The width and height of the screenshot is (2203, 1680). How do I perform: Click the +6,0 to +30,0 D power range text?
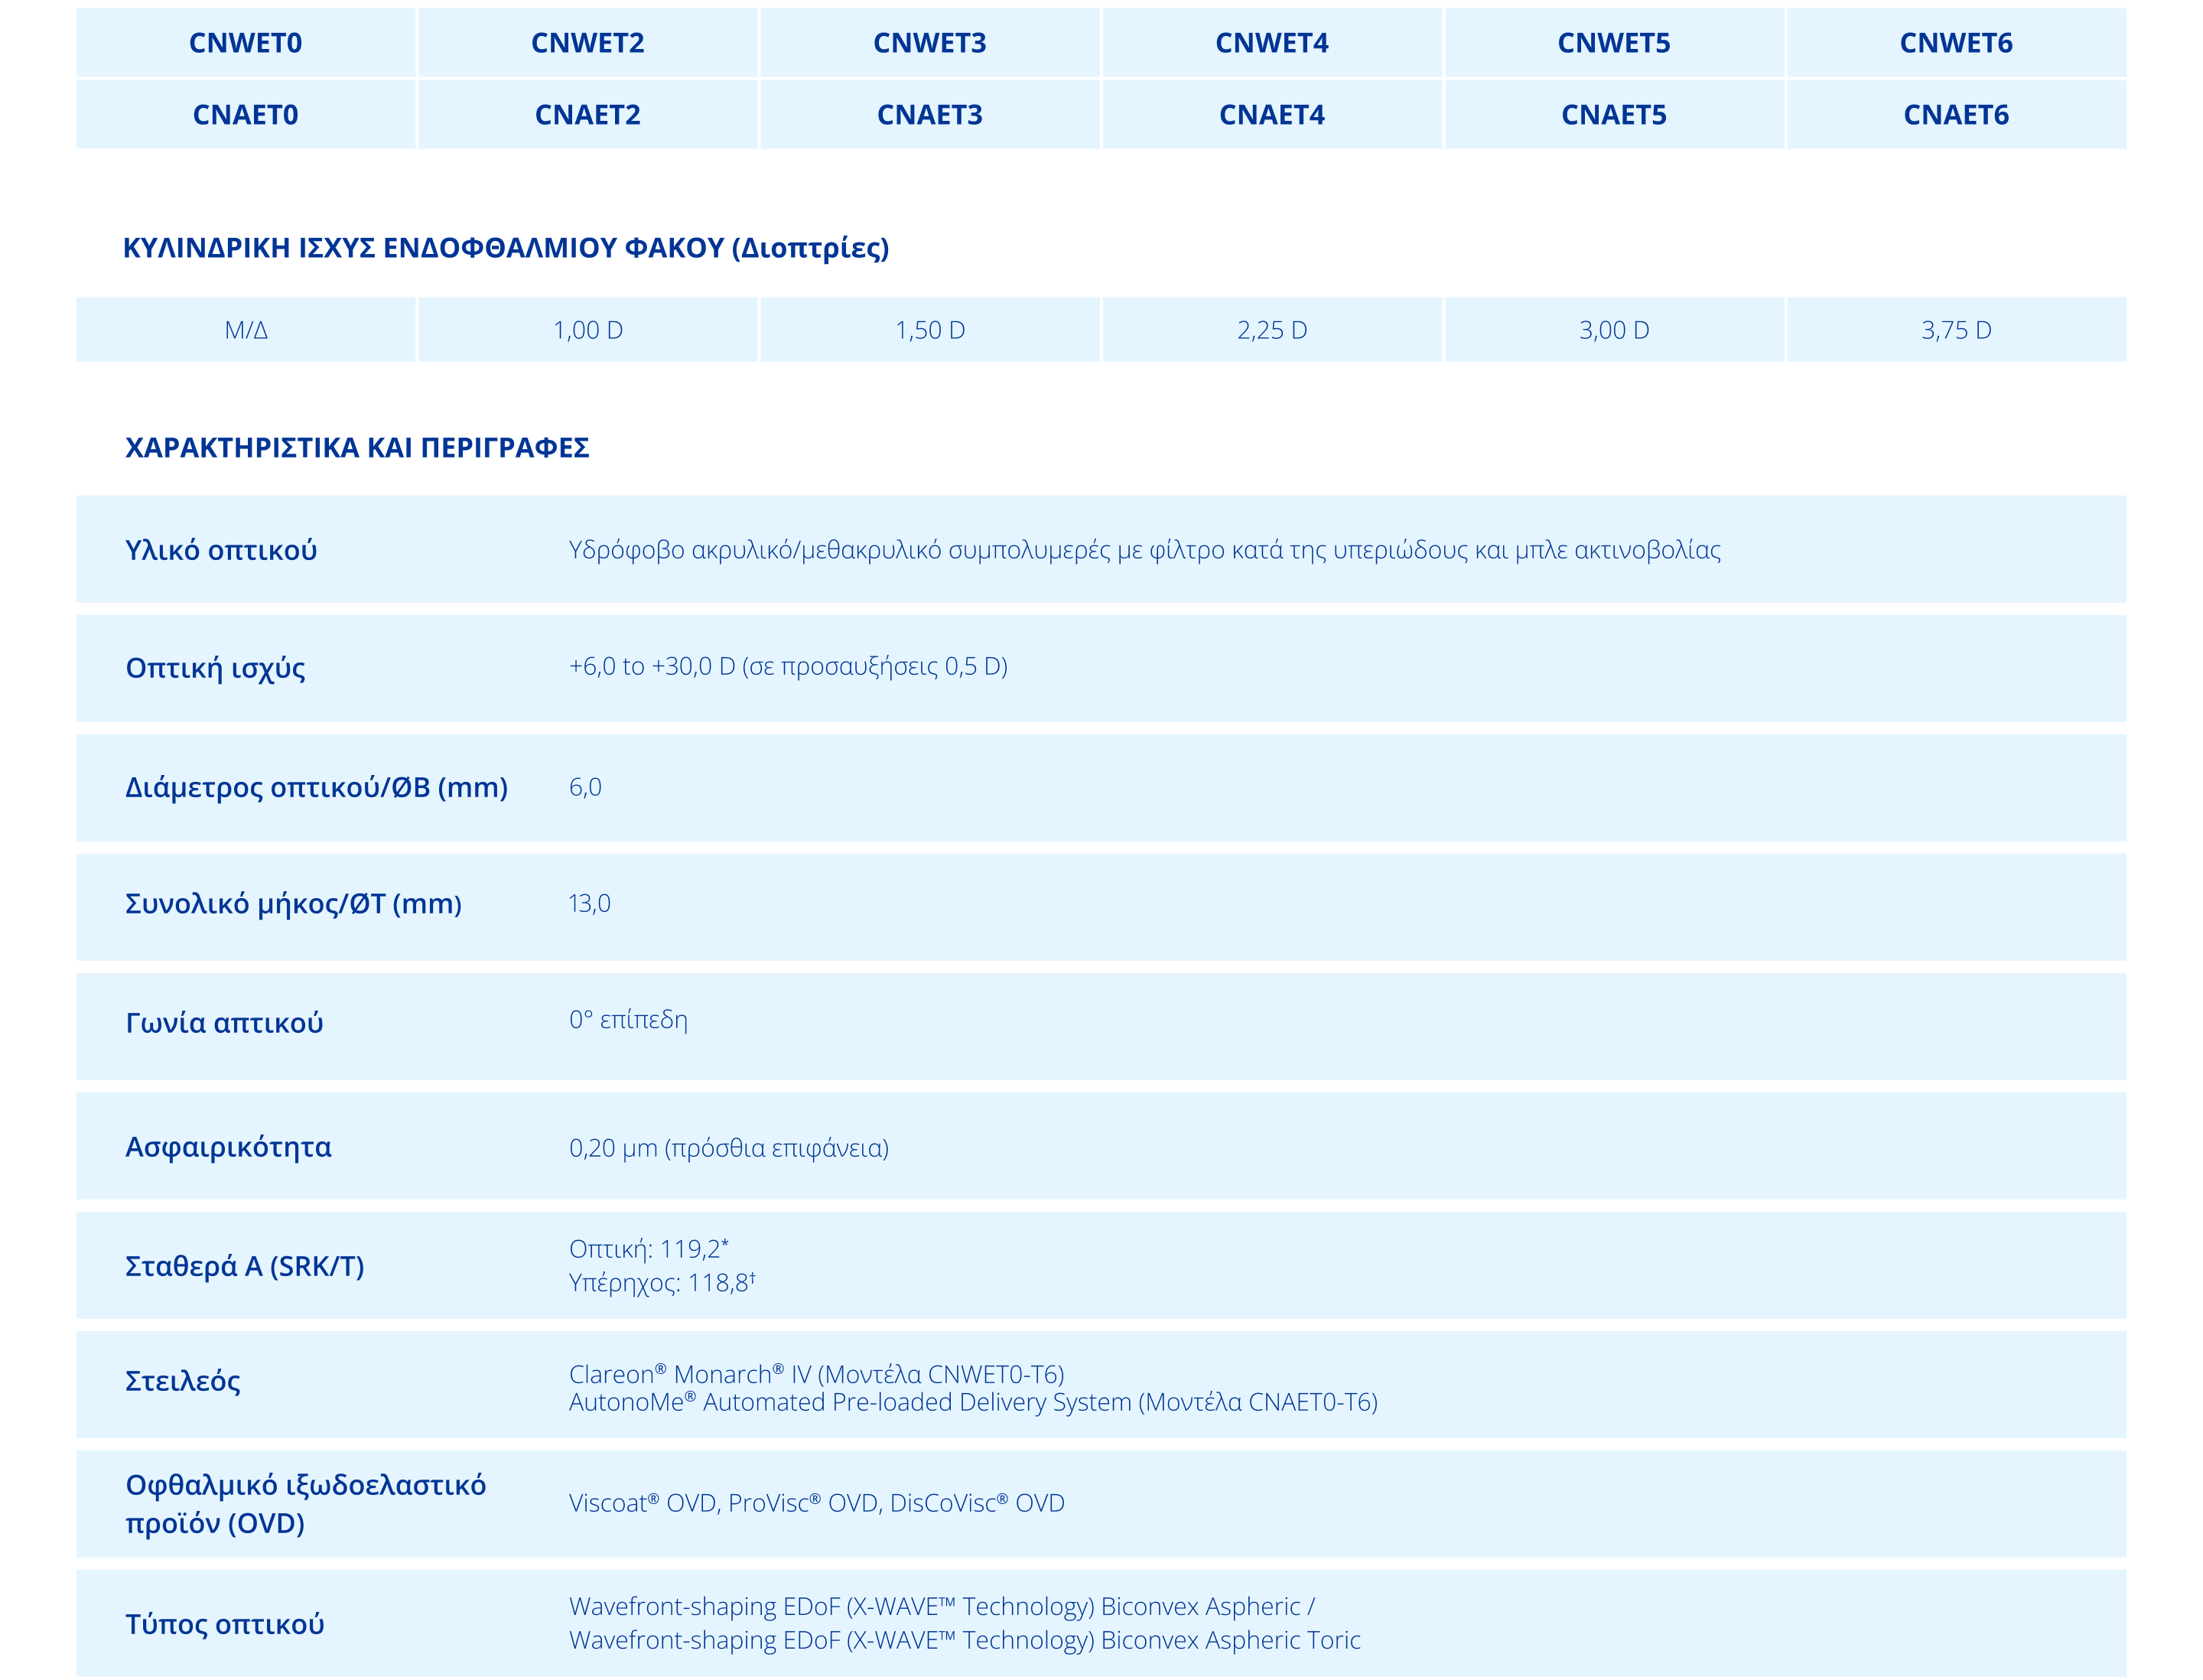[x=788, y=666]
